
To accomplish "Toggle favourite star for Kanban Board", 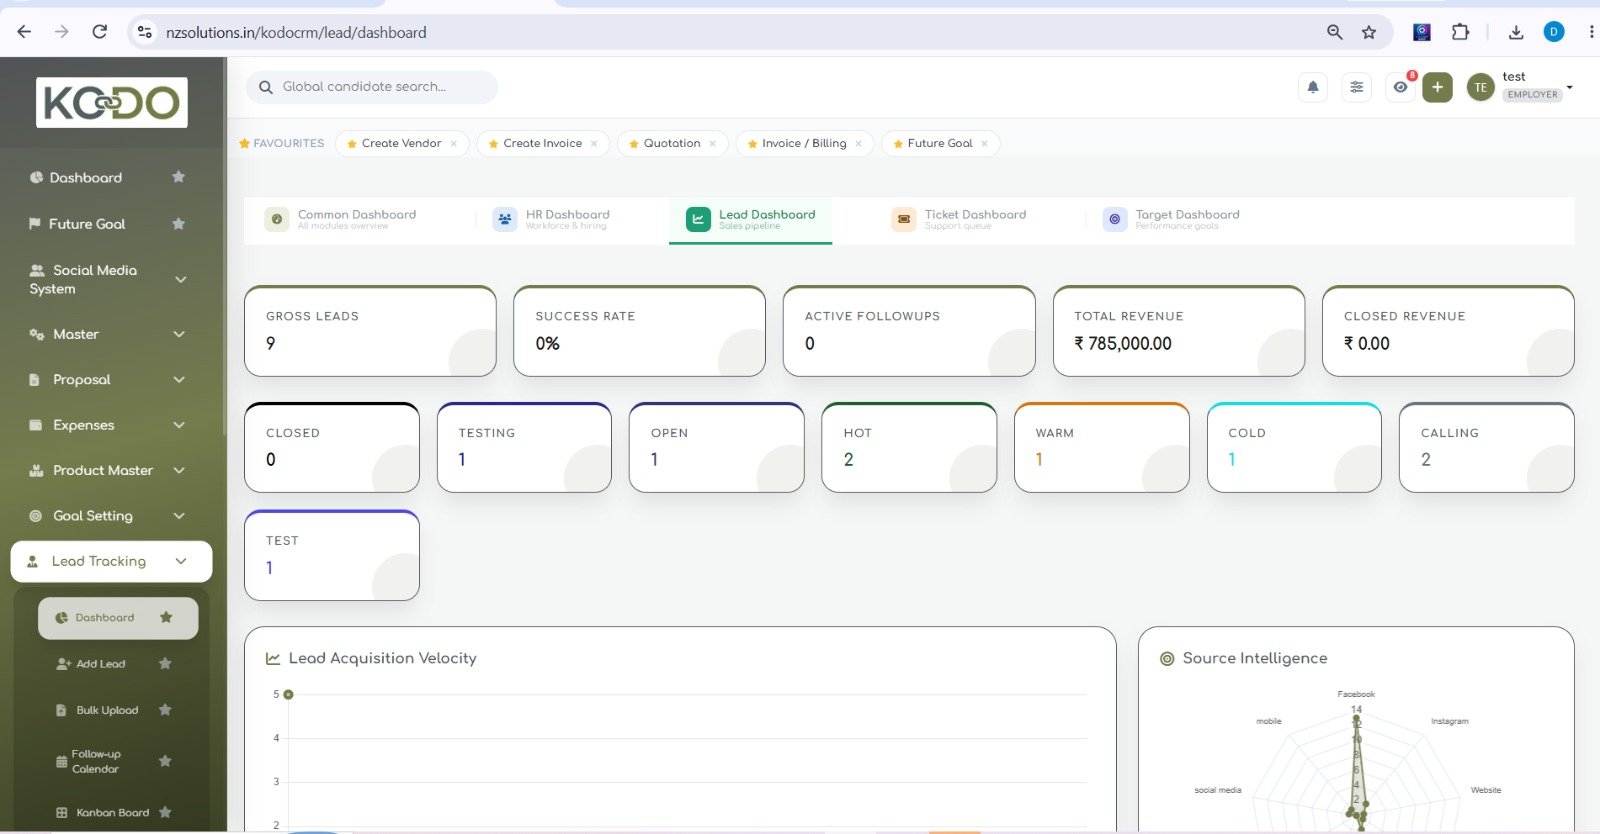I will coord(165,812).
